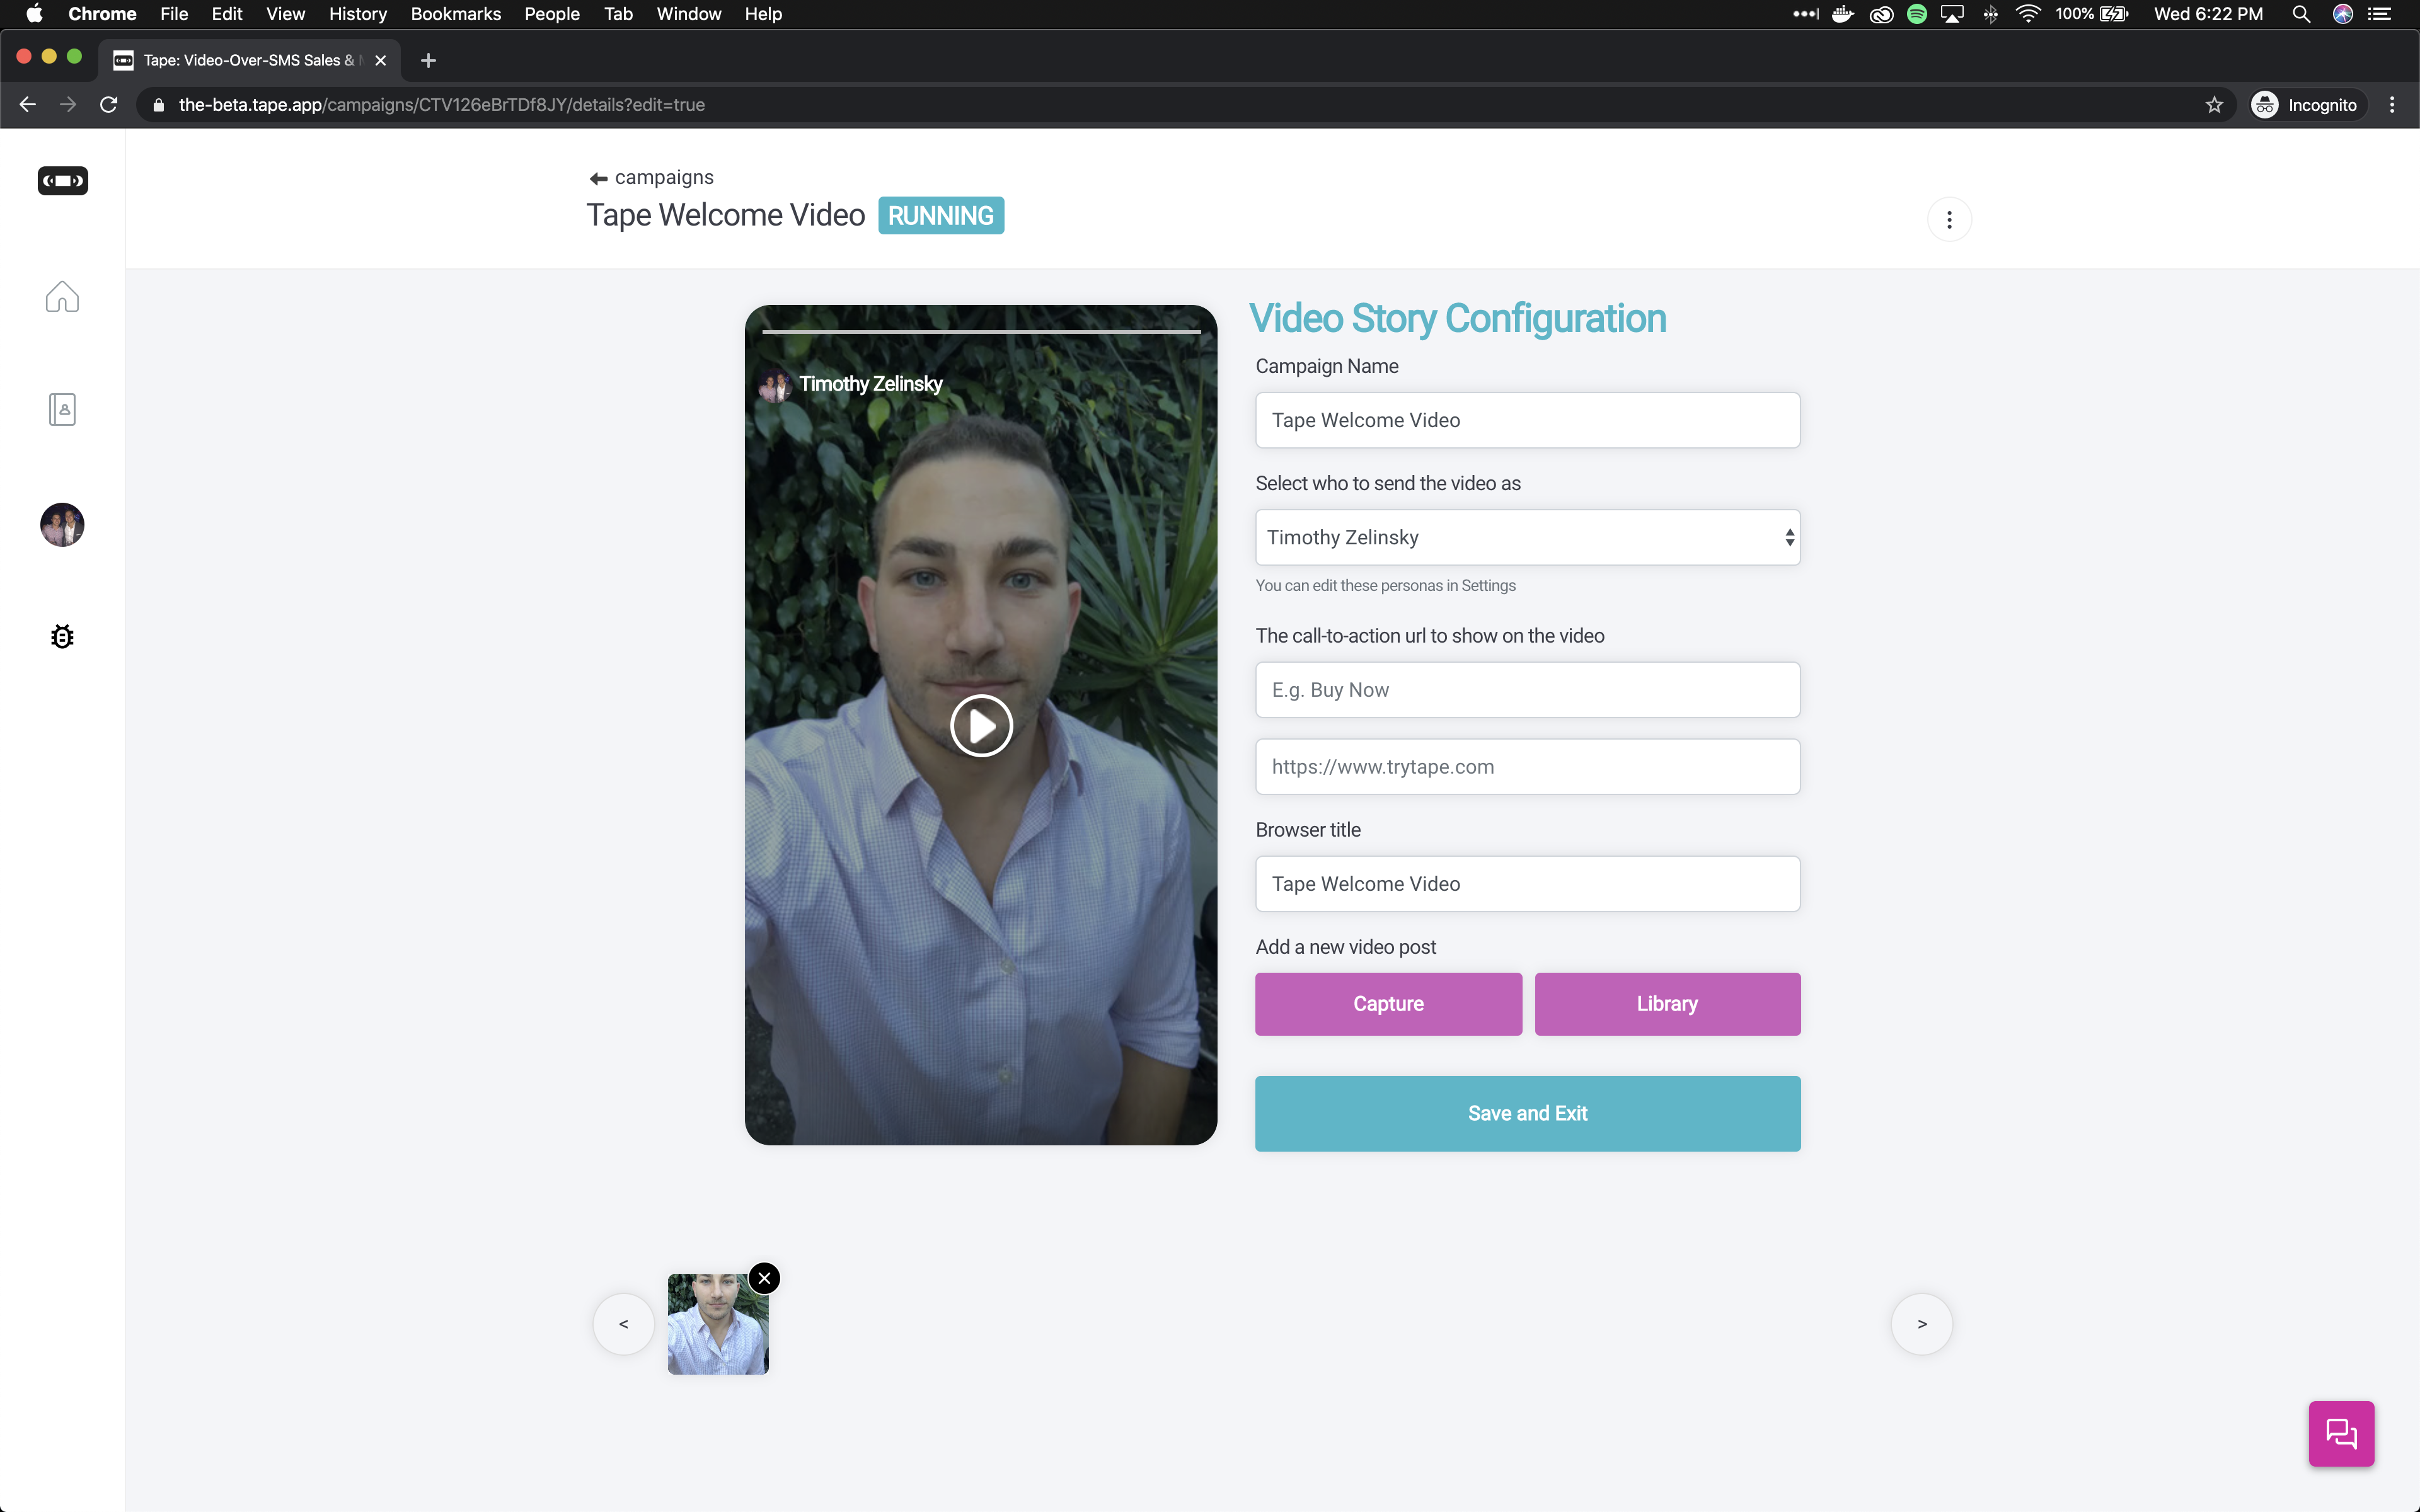Click the video progress bar at top
2420x1512 pixels.
980,331
